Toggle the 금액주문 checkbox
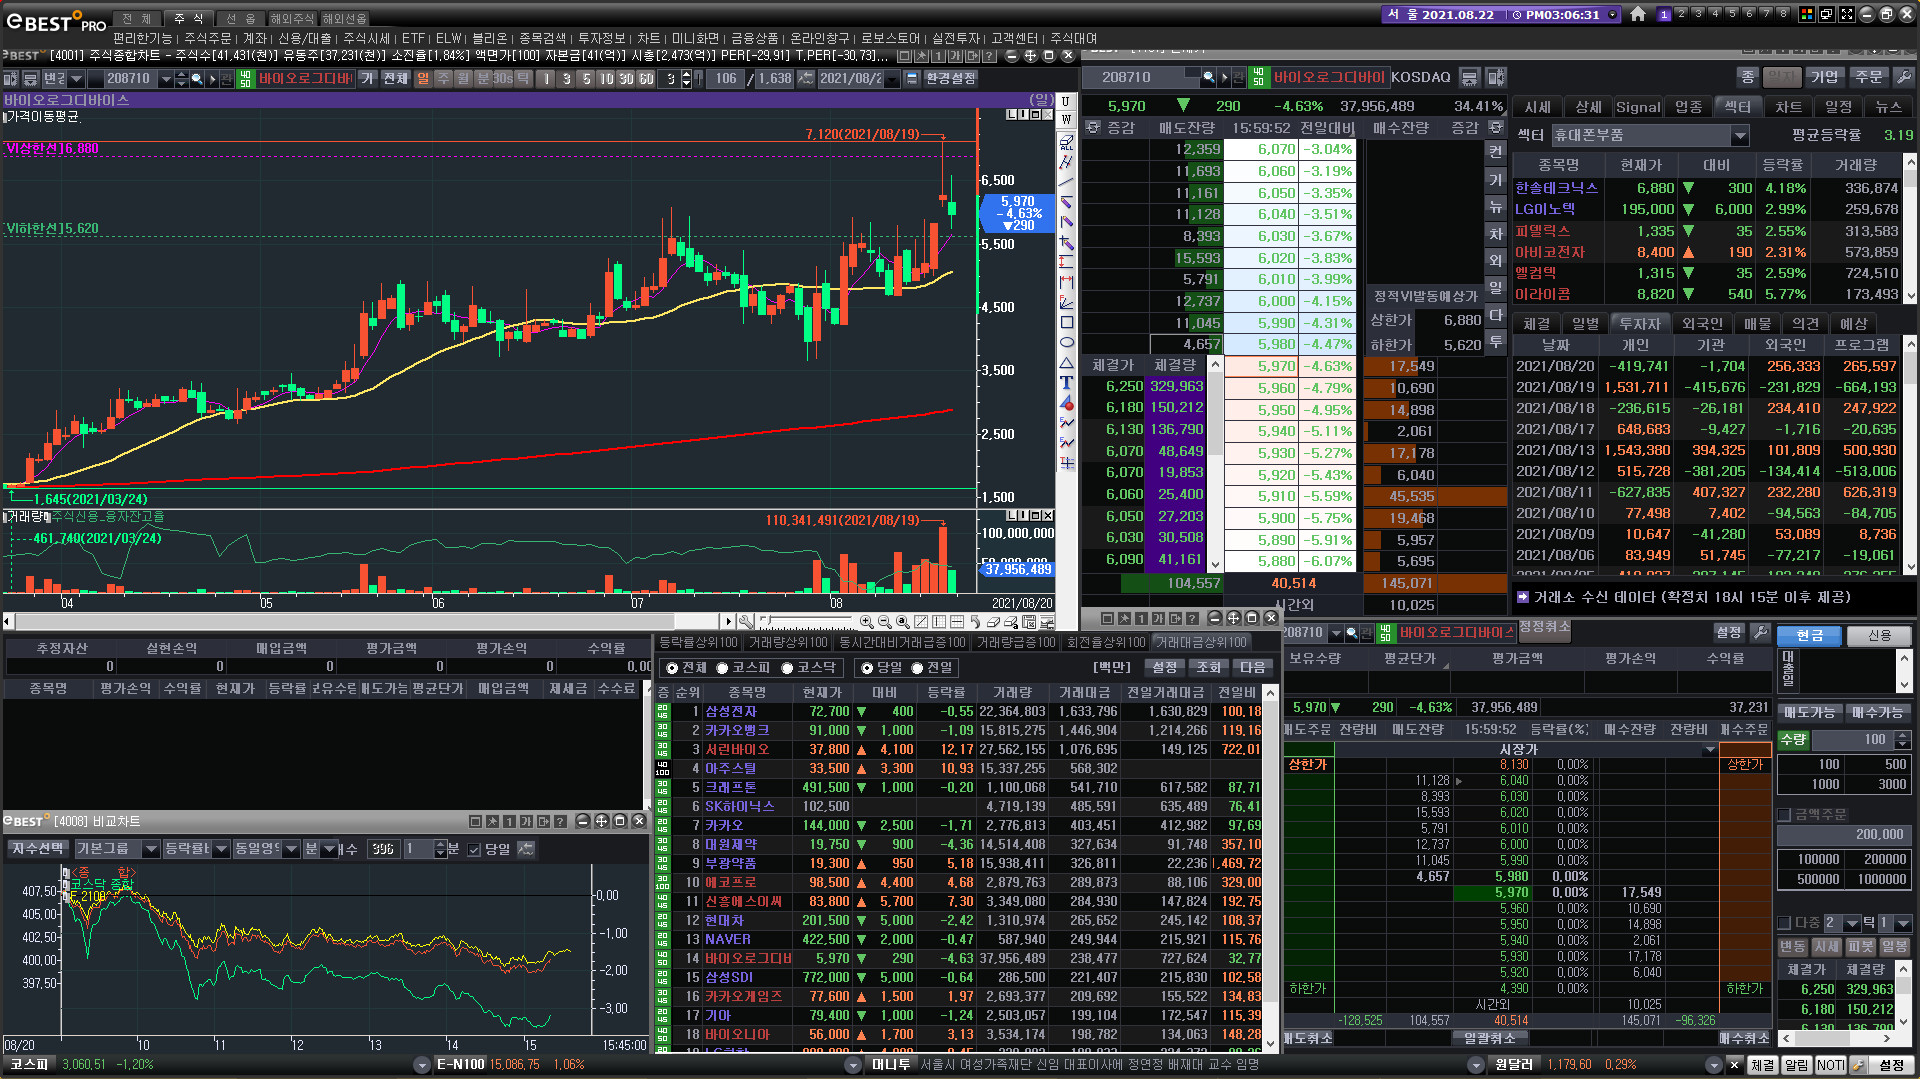 (x=1784, y=815)
